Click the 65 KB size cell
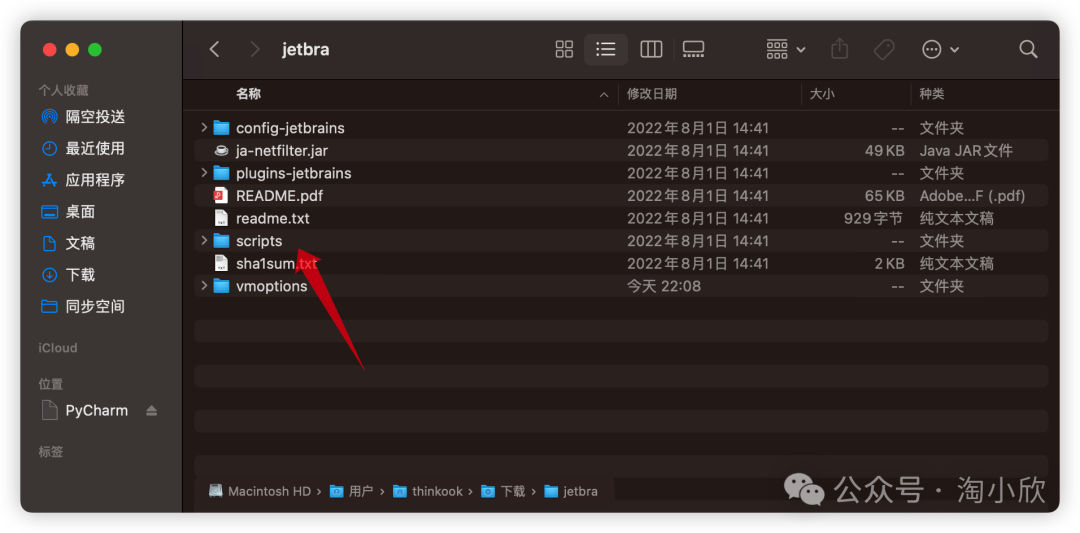 (x=884, y=196)
